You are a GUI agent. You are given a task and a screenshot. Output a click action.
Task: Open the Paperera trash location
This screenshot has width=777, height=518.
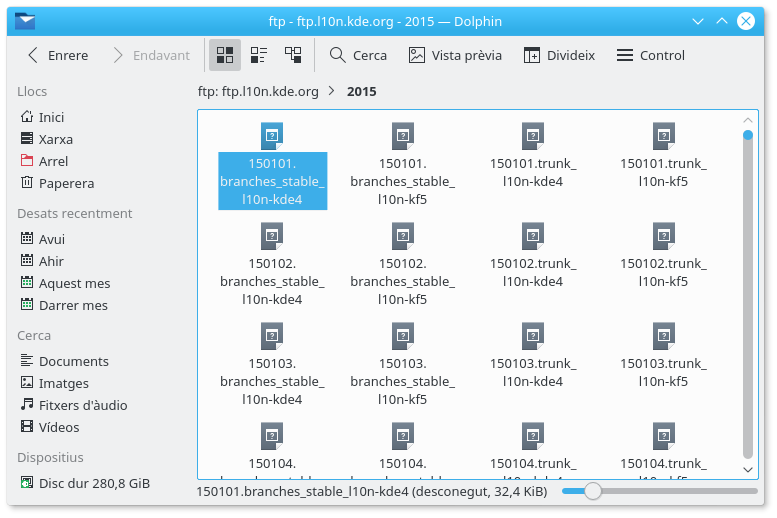(66, 183)
